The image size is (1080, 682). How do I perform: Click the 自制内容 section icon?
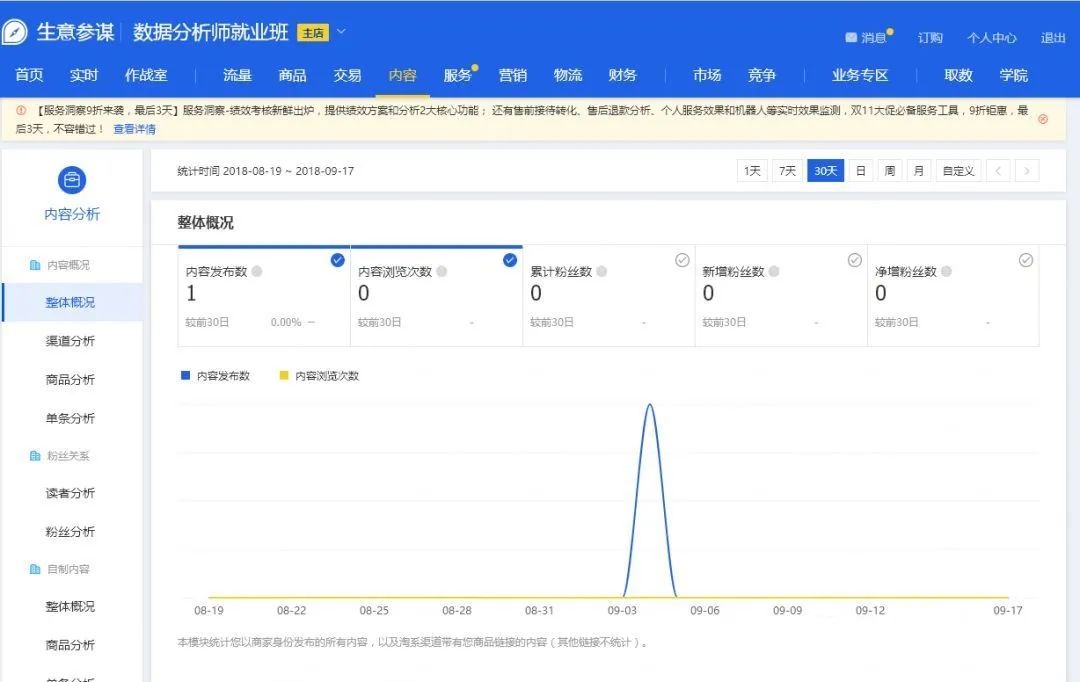point(34,568)
